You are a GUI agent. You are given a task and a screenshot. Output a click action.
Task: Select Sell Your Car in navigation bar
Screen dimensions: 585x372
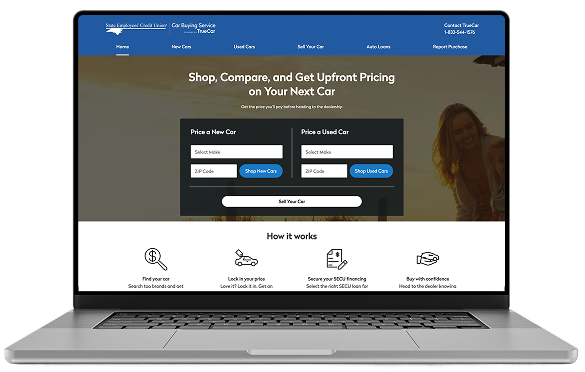tap(310, 47)
